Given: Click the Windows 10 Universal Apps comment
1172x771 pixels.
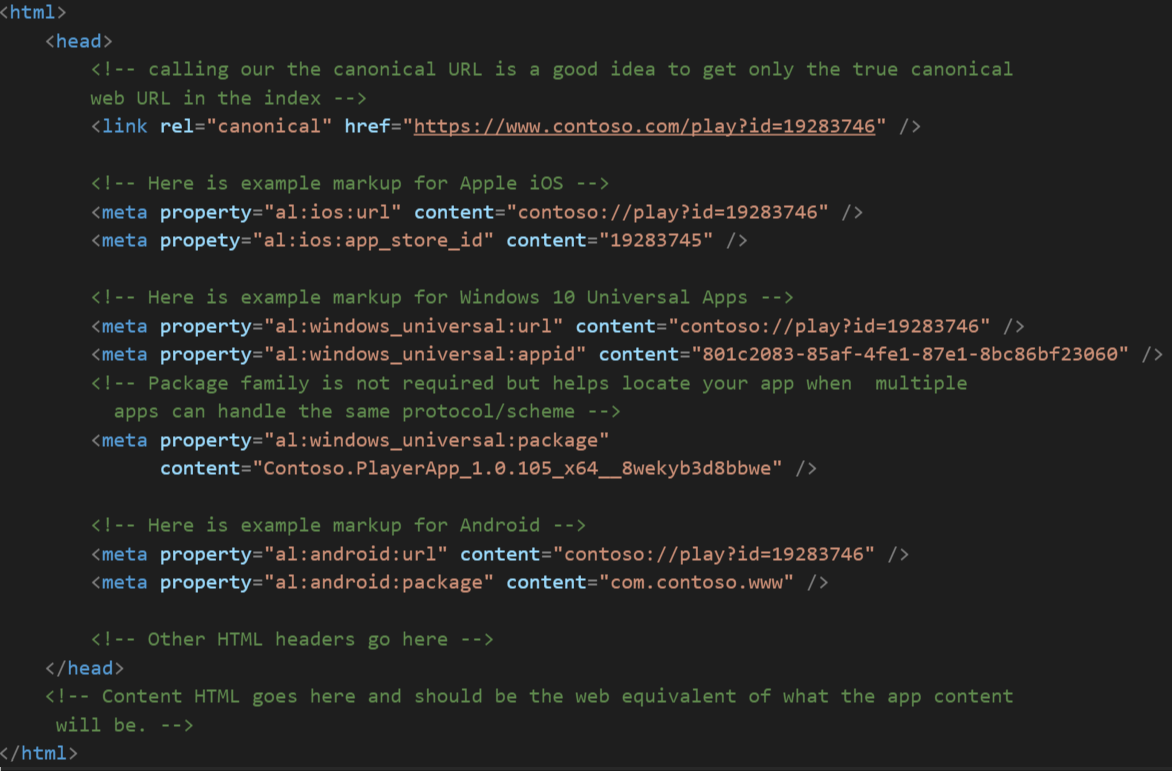Looking at the screenshot, I should [442, 297].
